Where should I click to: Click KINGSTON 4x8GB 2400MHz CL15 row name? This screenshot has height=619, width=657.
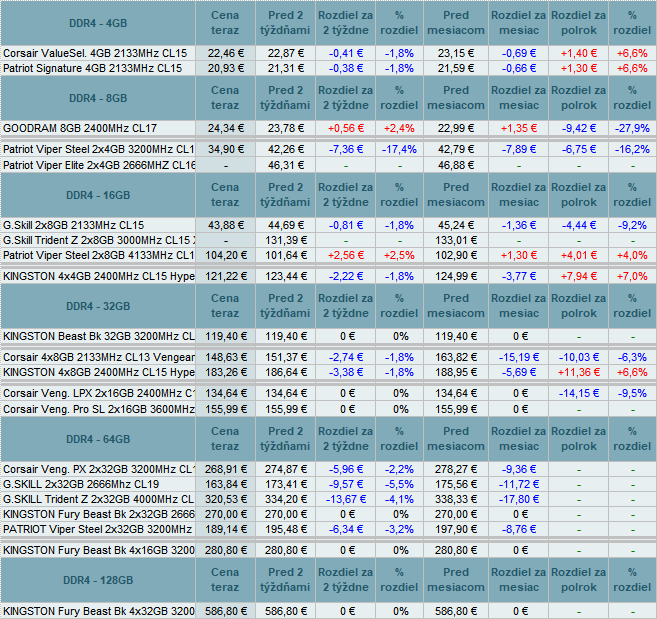[98, 373]
